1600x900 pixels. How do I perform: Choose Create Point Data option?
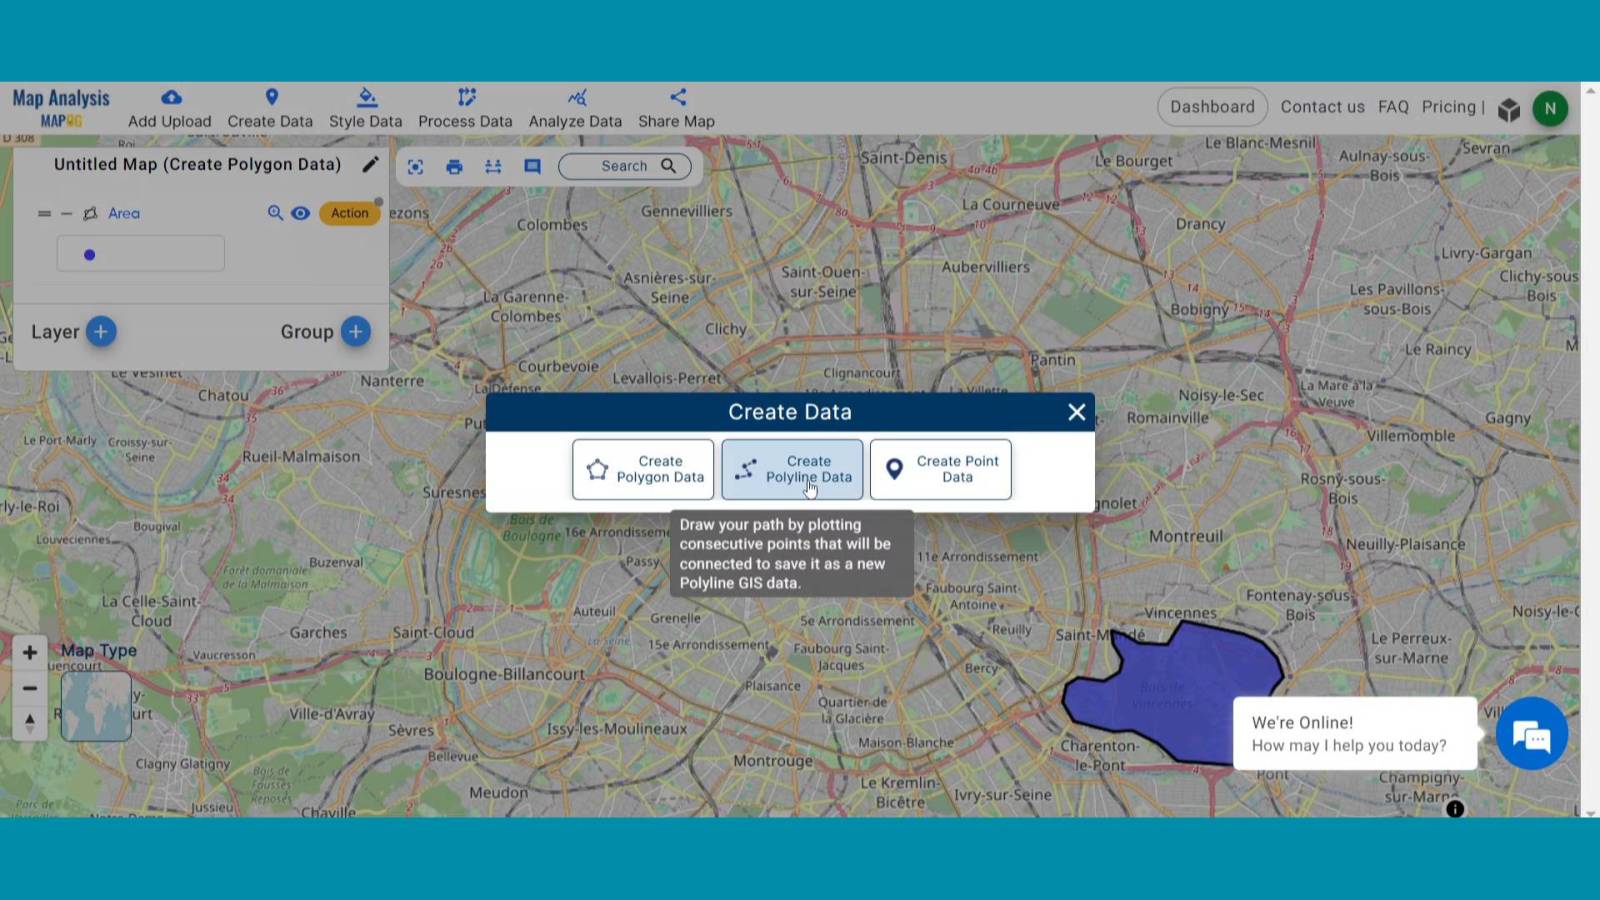tap(940, 469)
